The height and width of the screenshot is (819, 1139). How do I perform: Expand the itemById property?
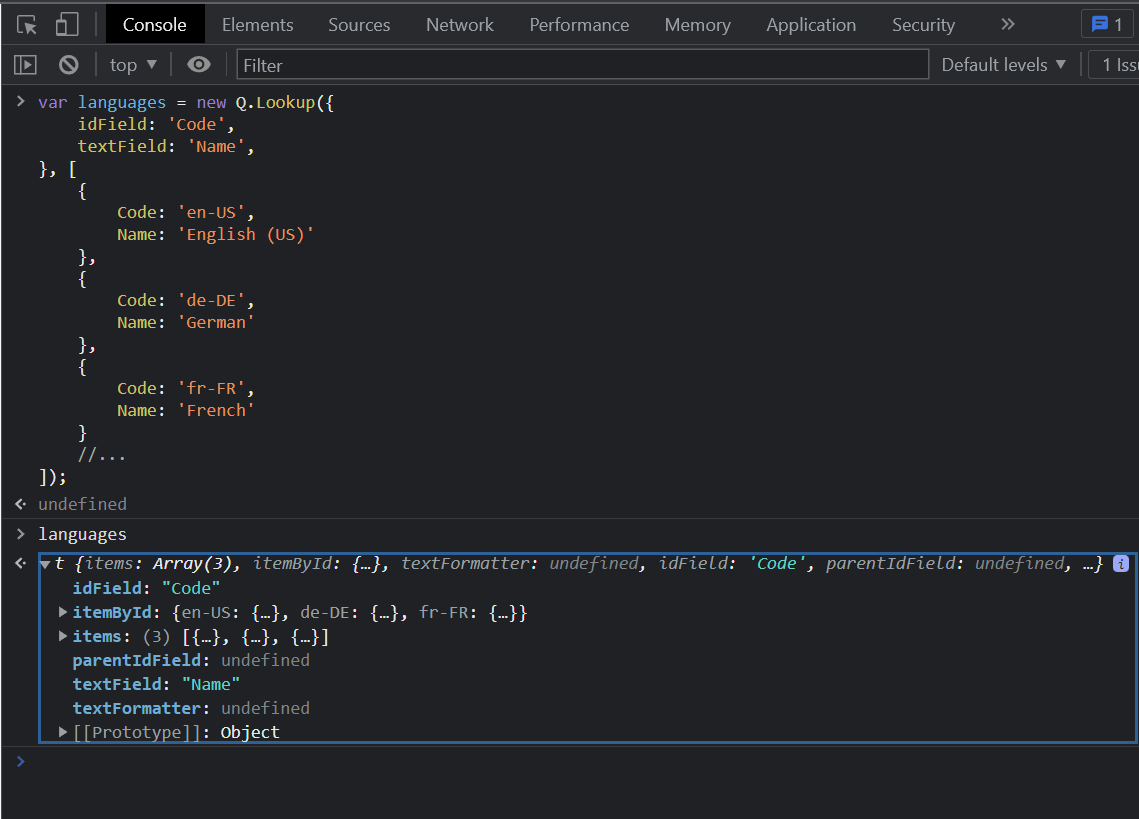point(62,612)
